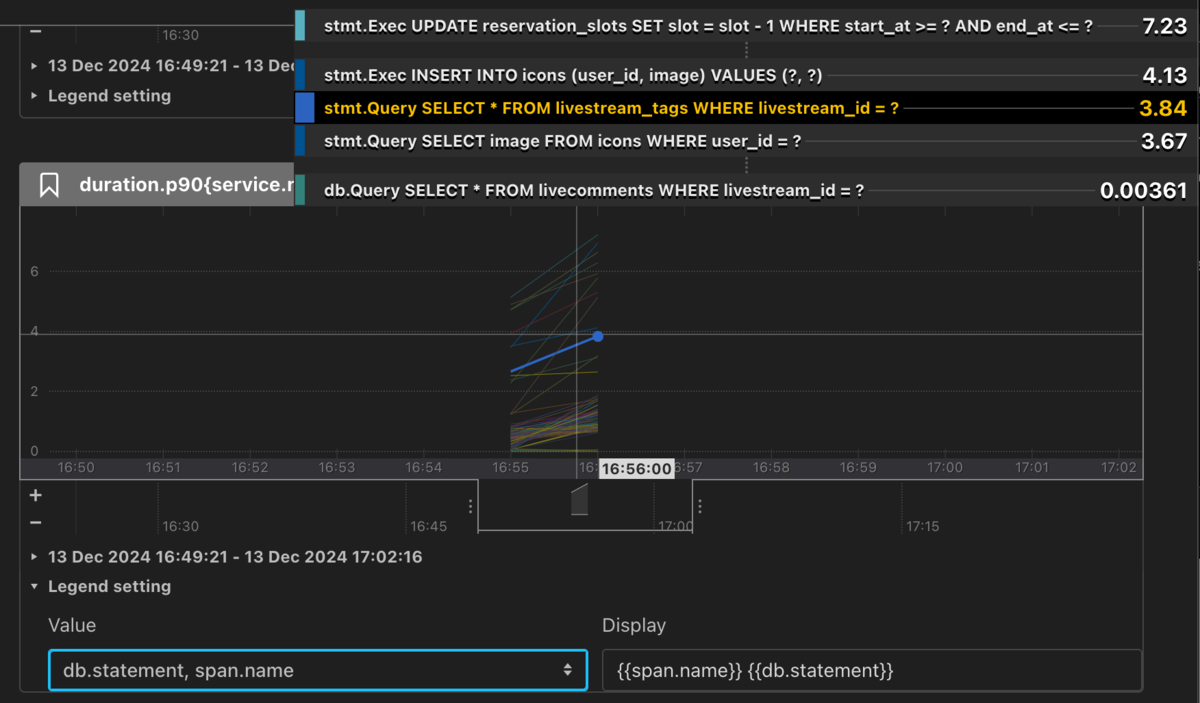This screenshot has width=1200, height=703.
Task: Select db.Query SELECT FROM livecomments statement
Action: (x=594, y=190)
